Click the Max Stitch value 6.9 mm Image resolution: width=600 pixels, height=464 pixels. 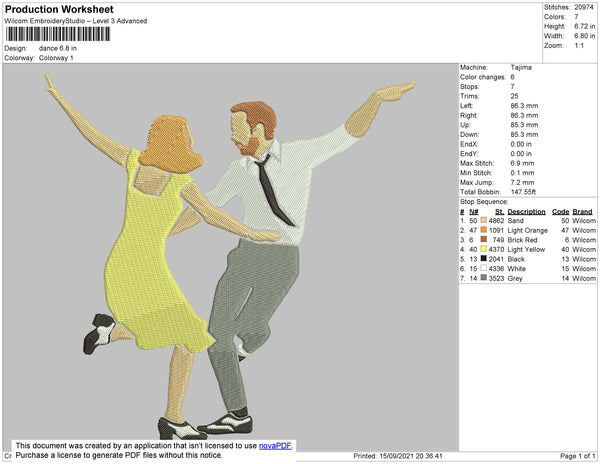pyautogui.click(x=522, y=163)
